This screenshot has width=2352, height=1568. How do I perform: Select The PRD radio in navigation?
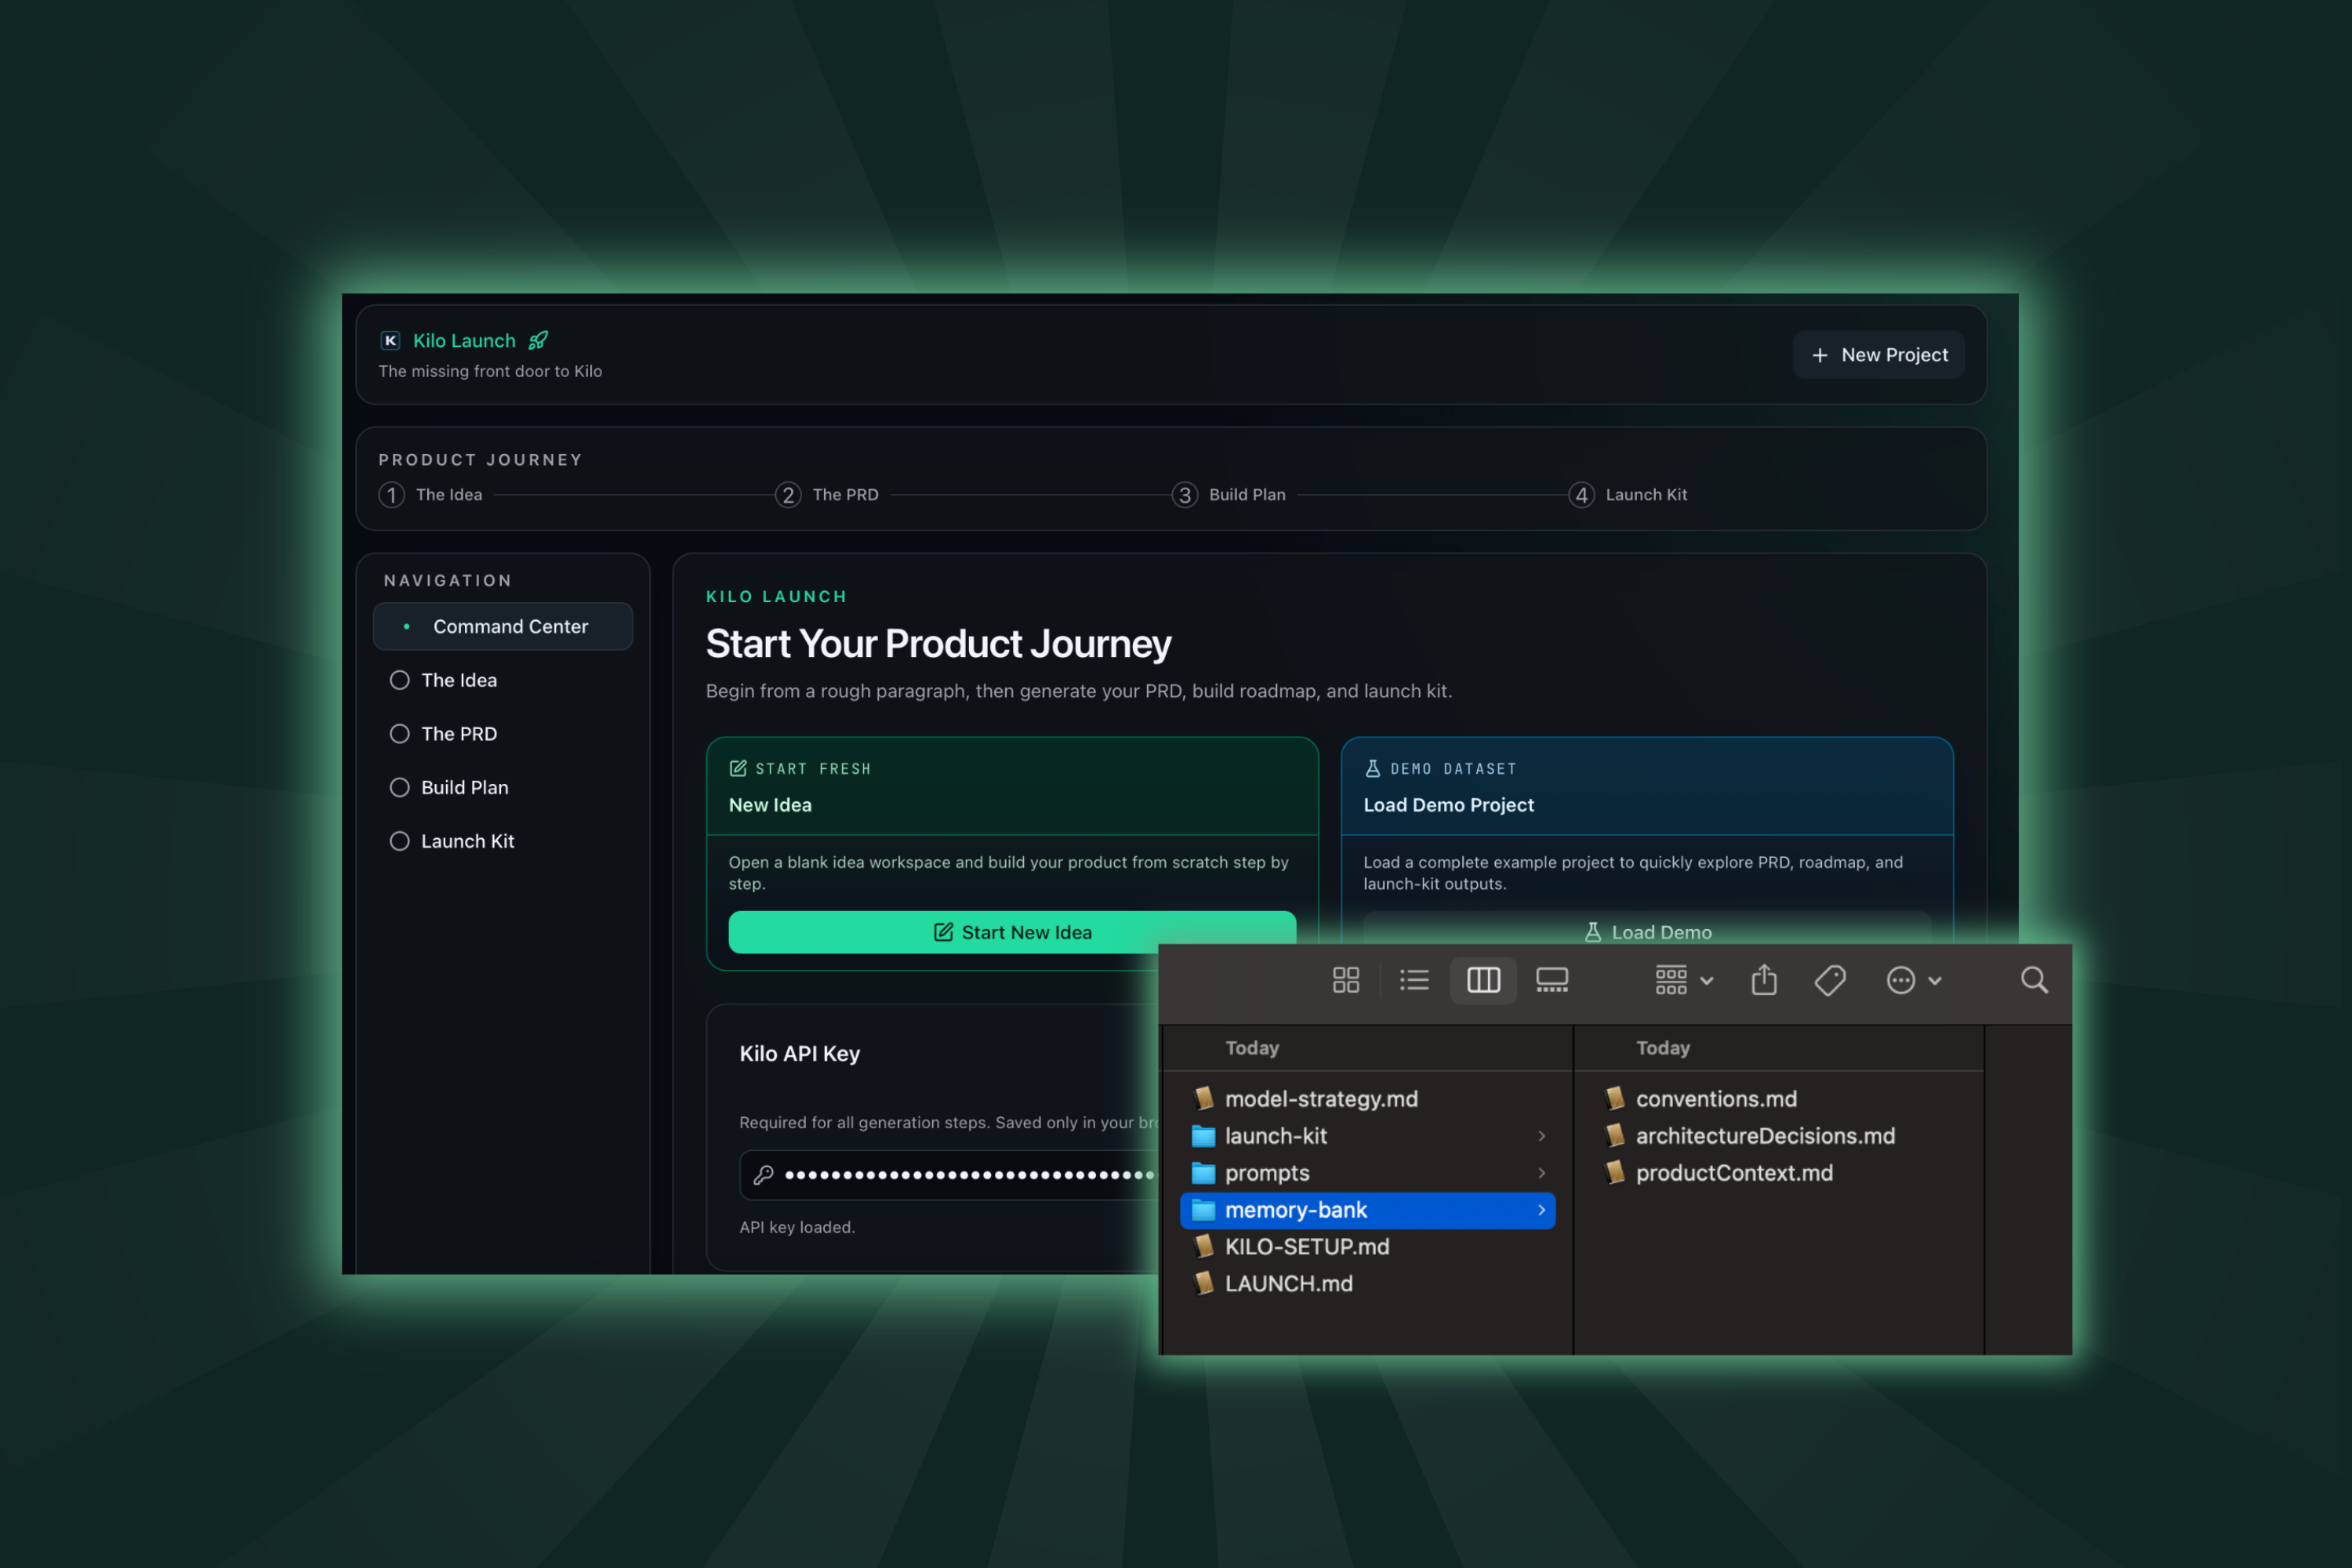point(400,734)
